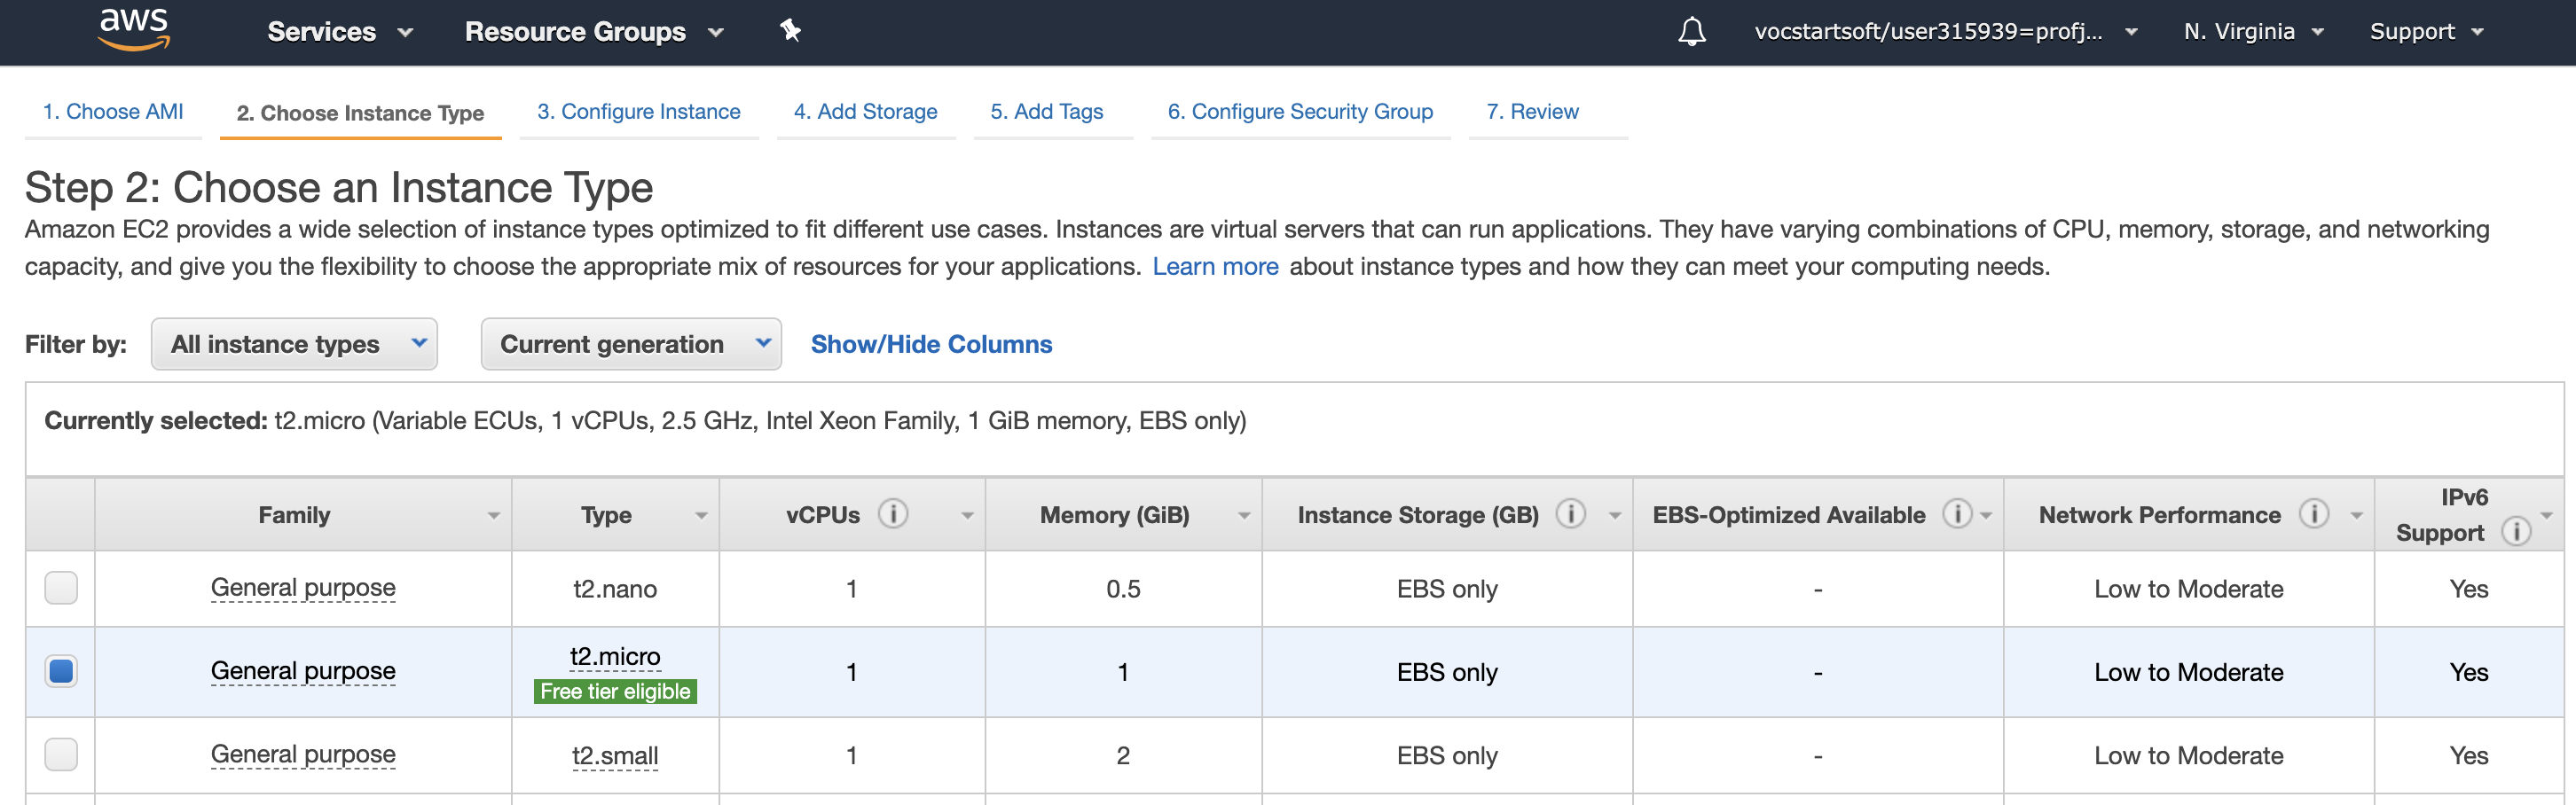
Task: Click Network Performance info icon
Action: point(2313,514)
